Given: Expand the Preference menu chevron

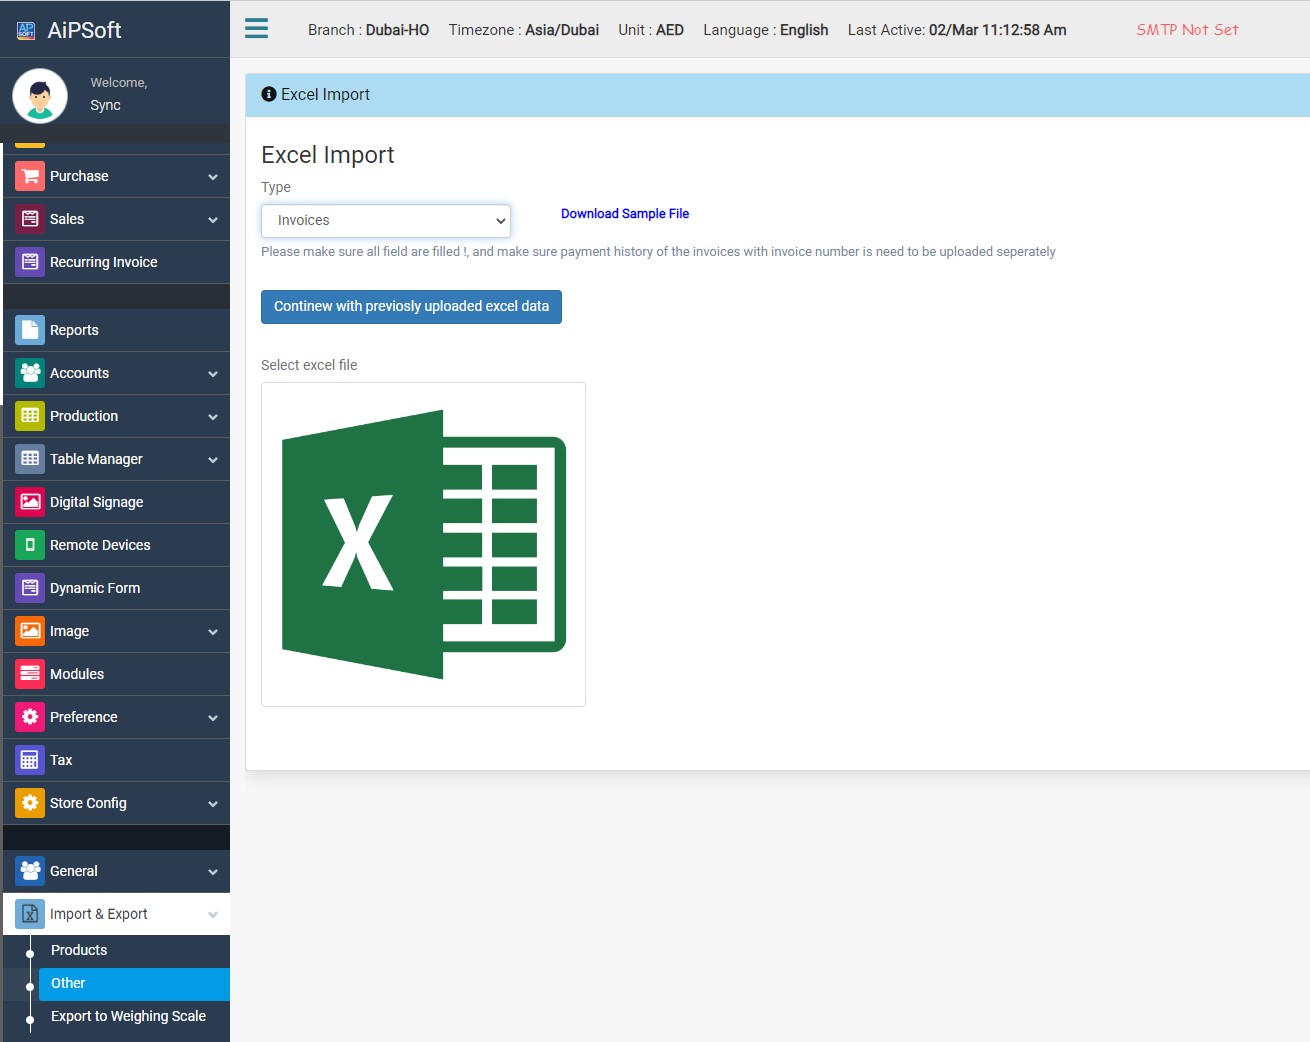Looking at the screenshot, I should 213,718.
